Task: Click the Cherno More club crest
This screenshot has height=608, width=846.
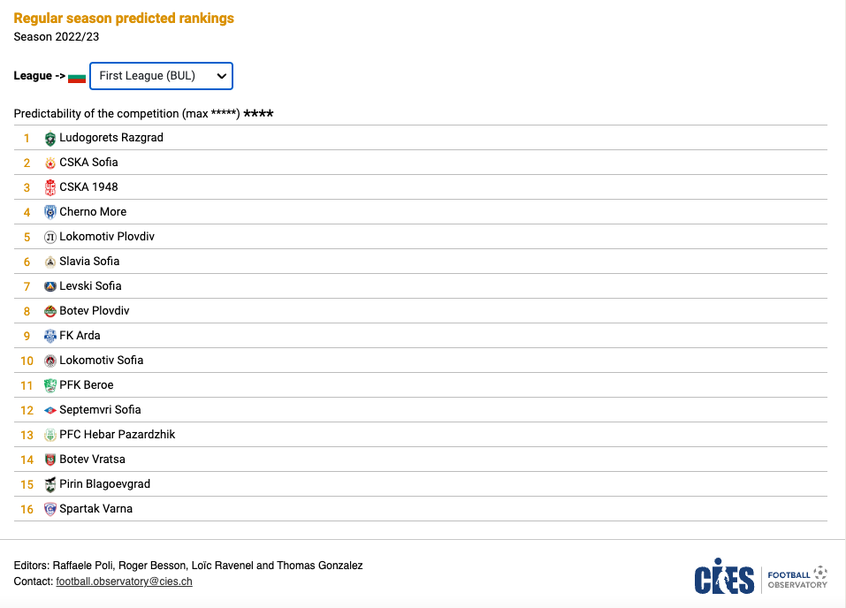Action: pos(50,212)
